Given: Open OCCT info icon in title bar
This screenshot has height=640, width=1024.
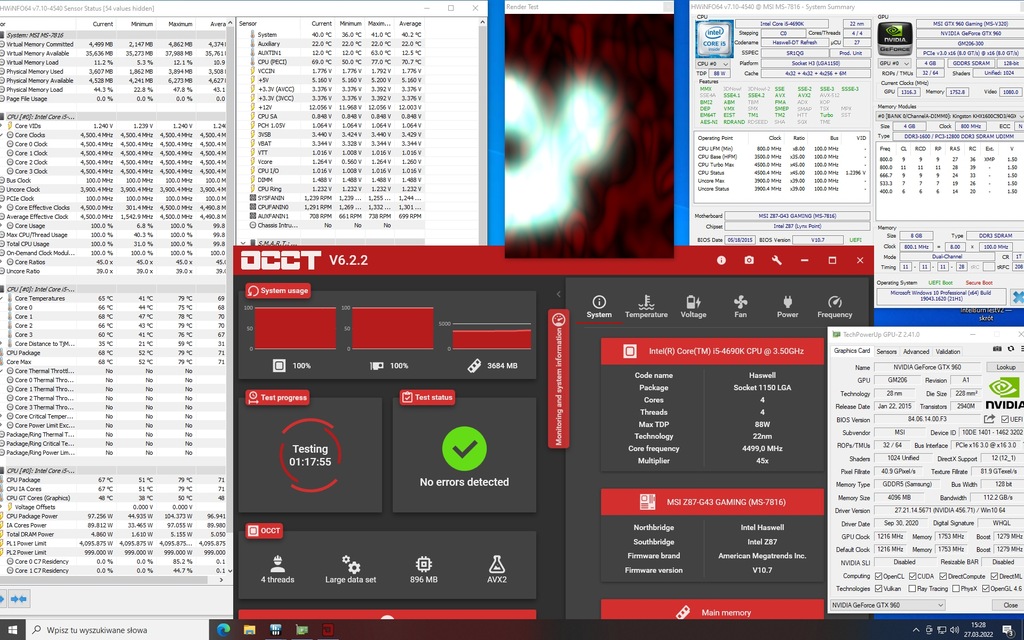Looking at the screenshot, I should tap(721, 260).
